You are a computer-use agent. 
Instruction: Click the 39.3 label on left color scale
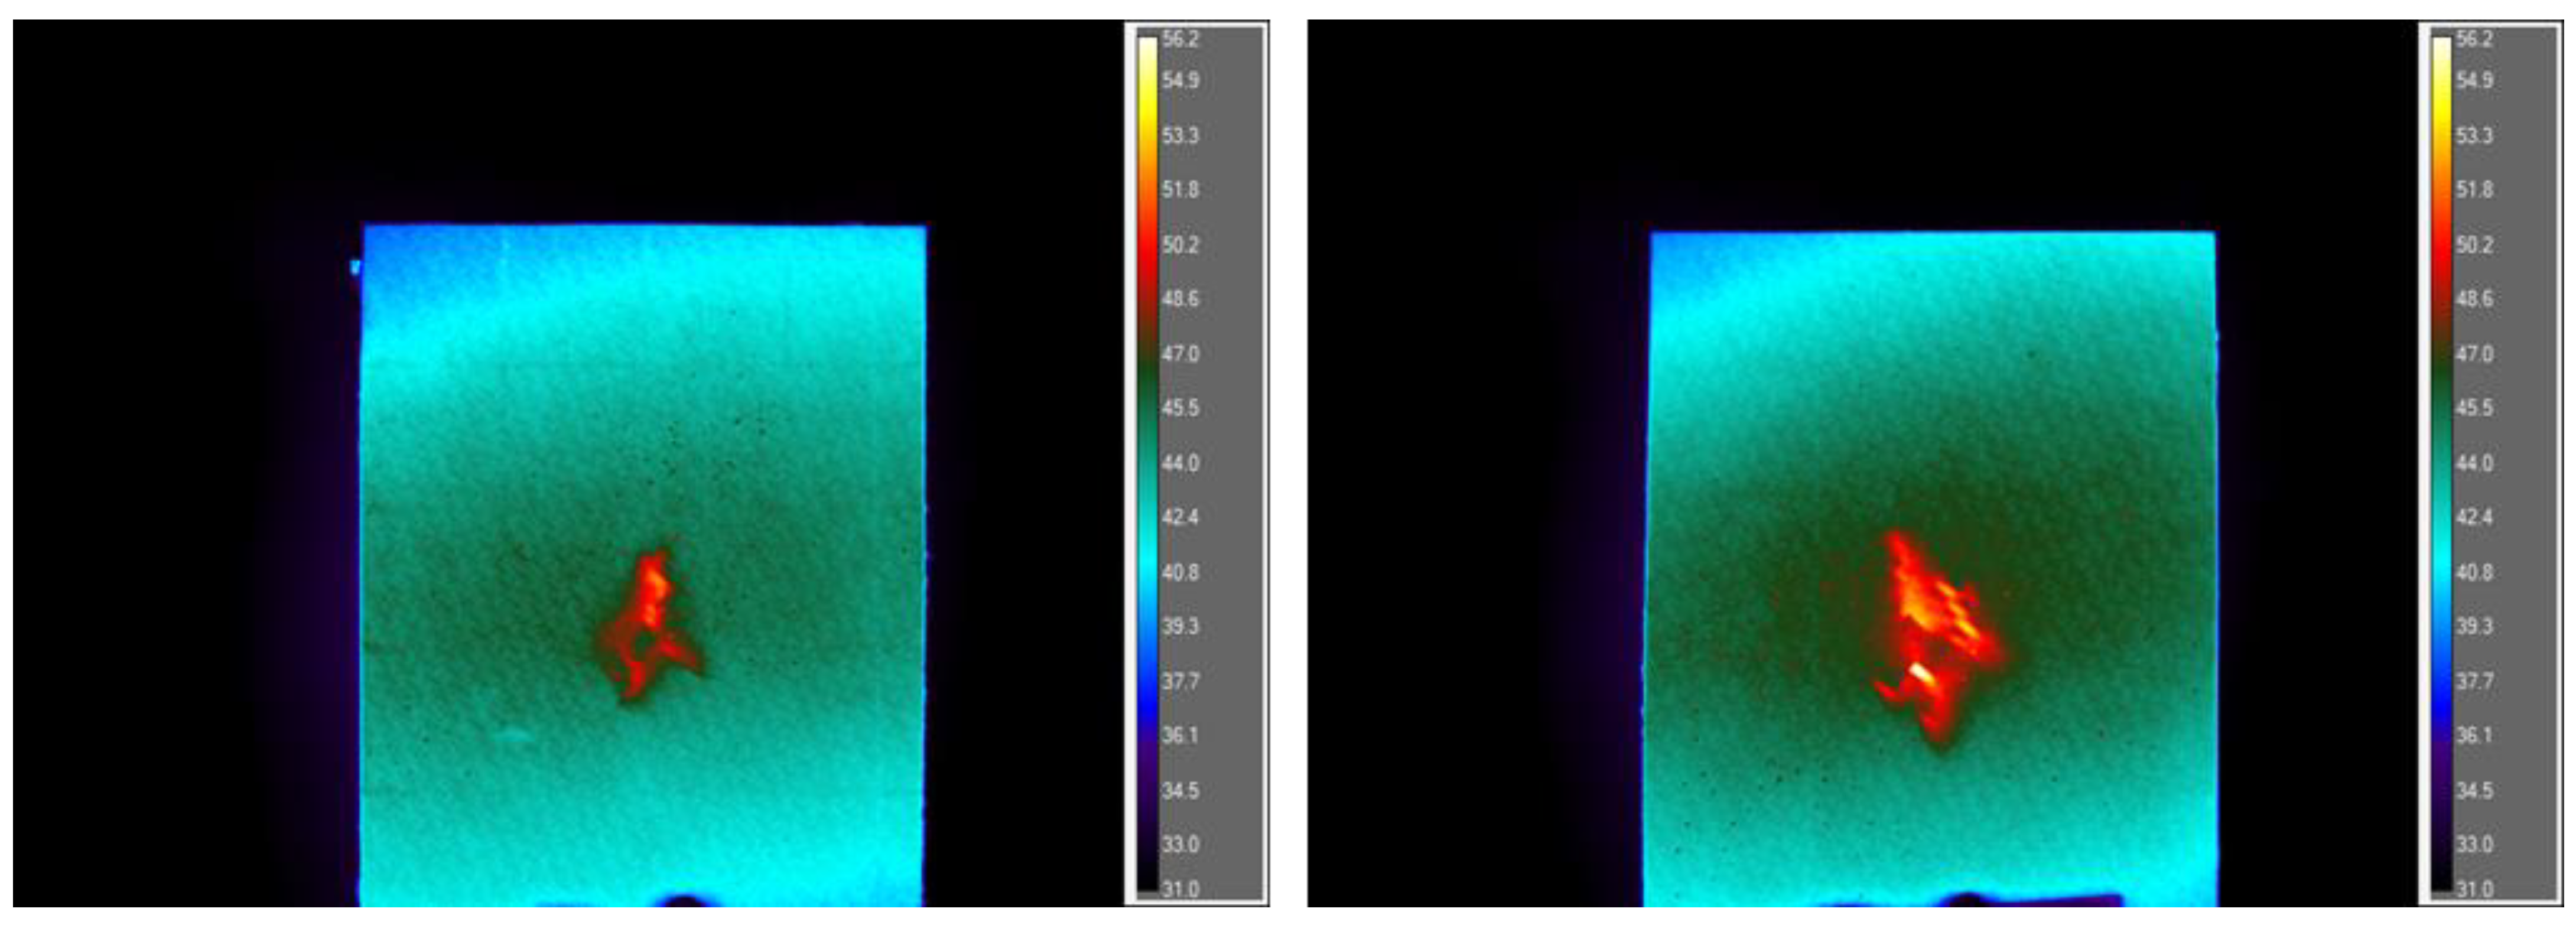click(1180, 626)
